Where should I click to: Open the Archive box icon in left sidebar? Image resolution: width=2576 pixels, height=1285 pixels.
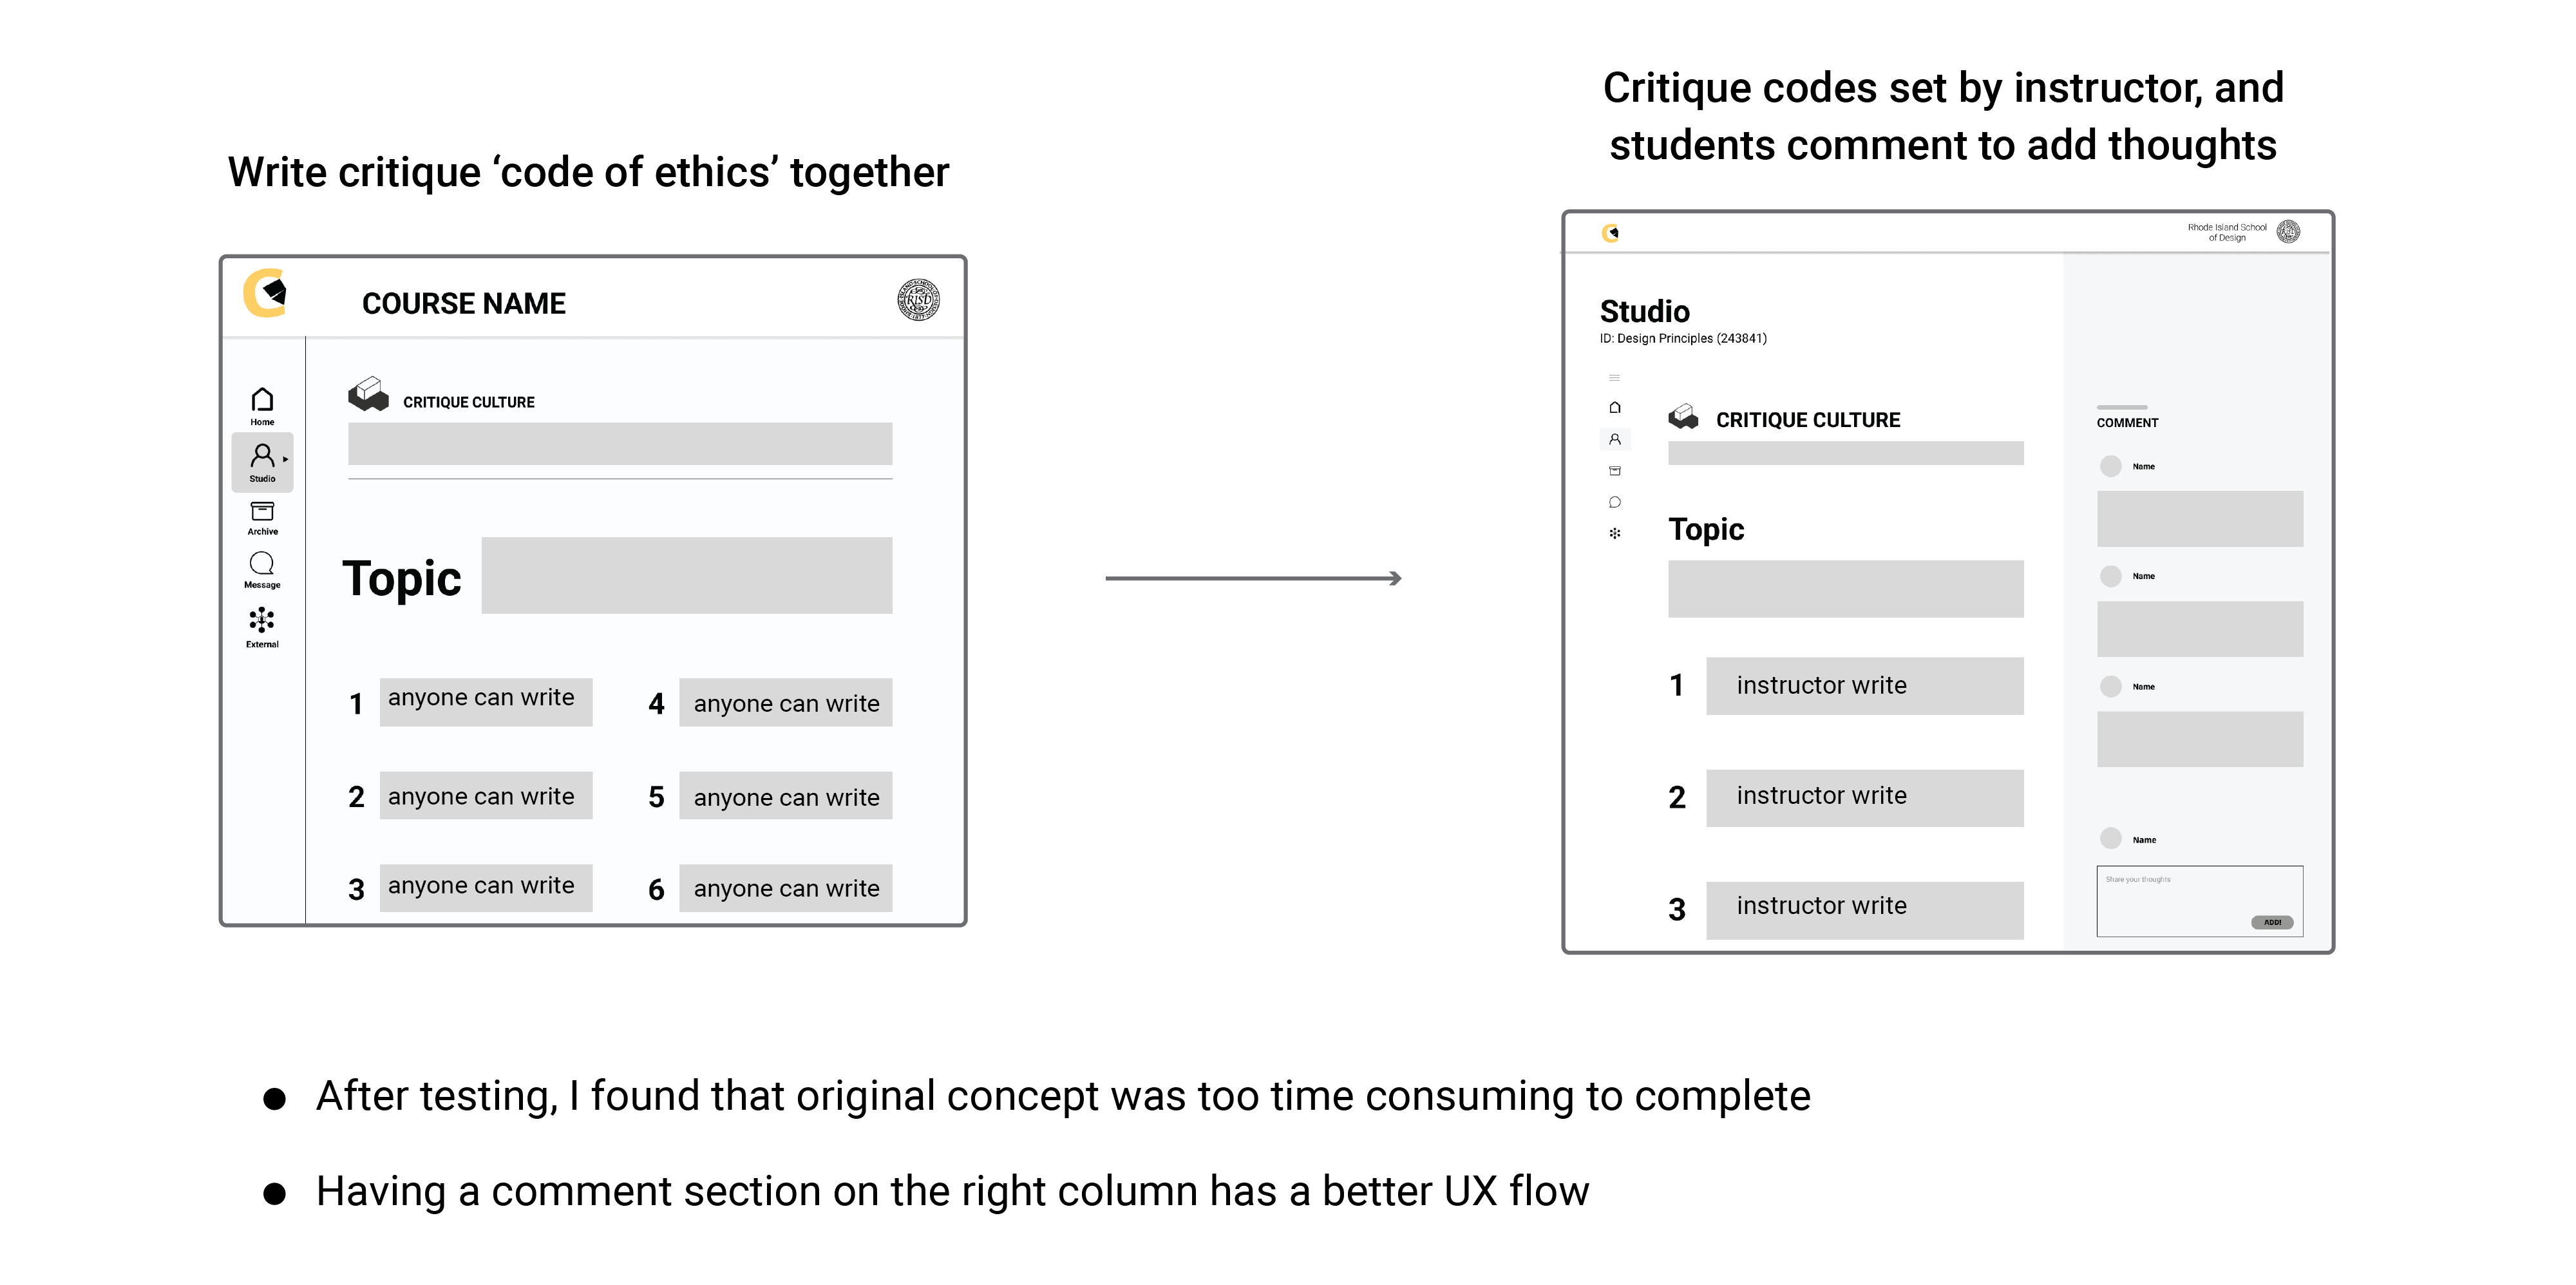pos(262,518)
